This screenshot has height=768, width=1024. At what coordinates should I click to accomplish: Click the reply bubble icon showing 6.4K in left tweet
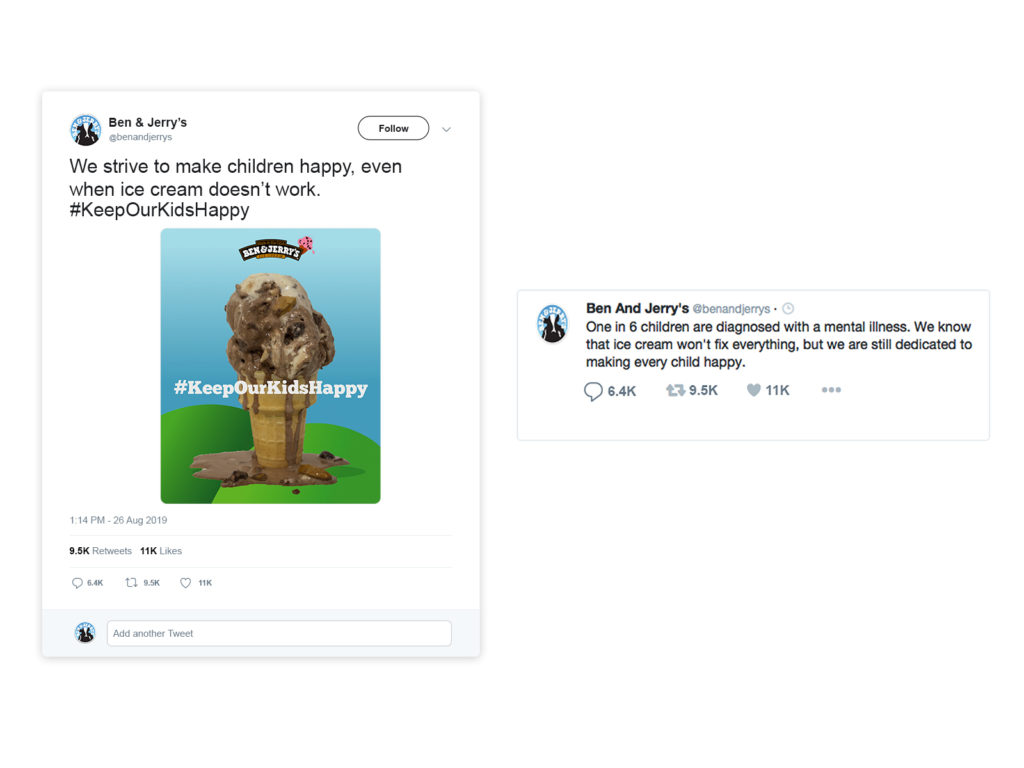pyautogui.click(x=77, y=583)
